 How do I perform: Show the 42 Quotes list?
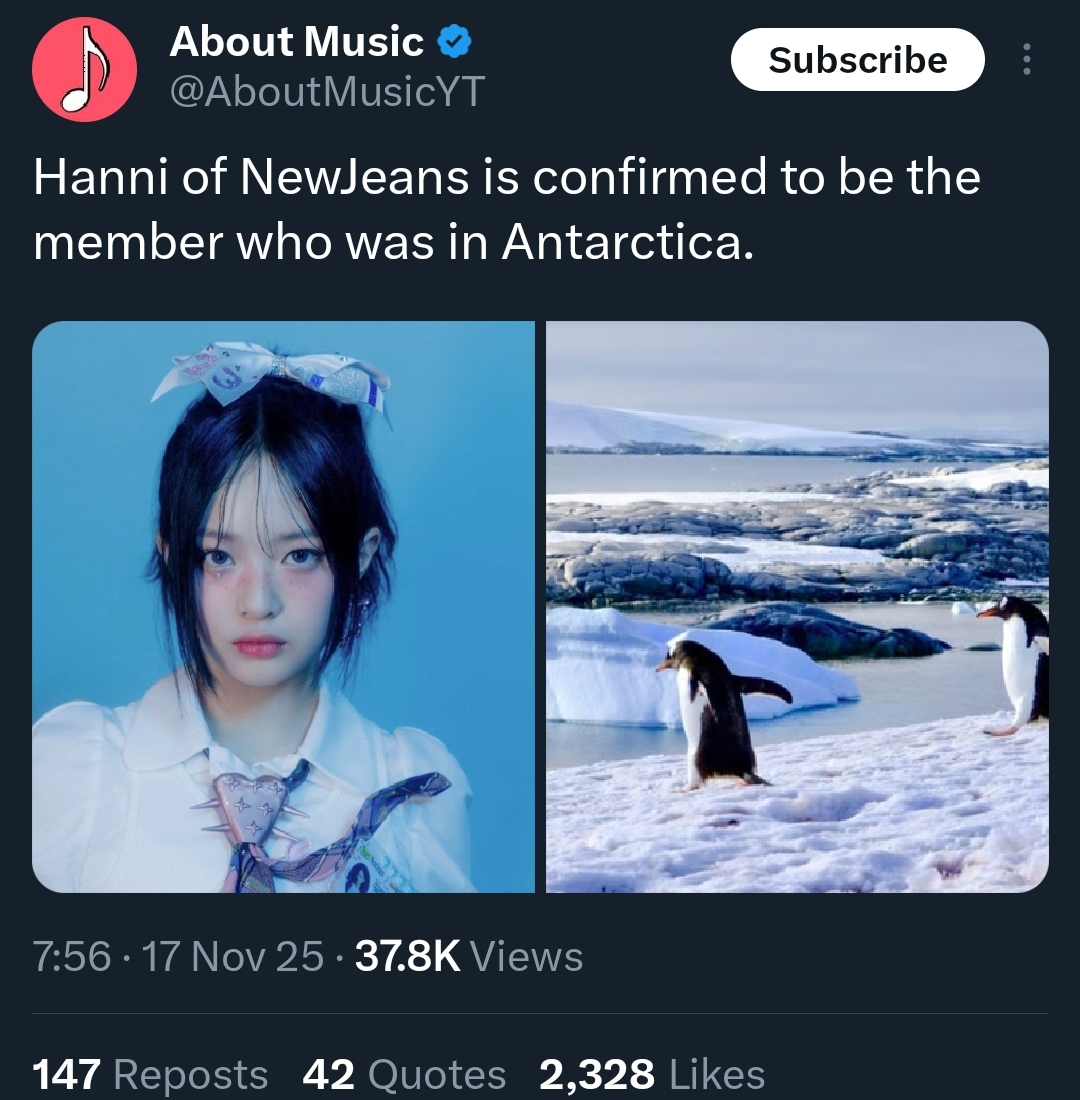tap(404, 1074)
